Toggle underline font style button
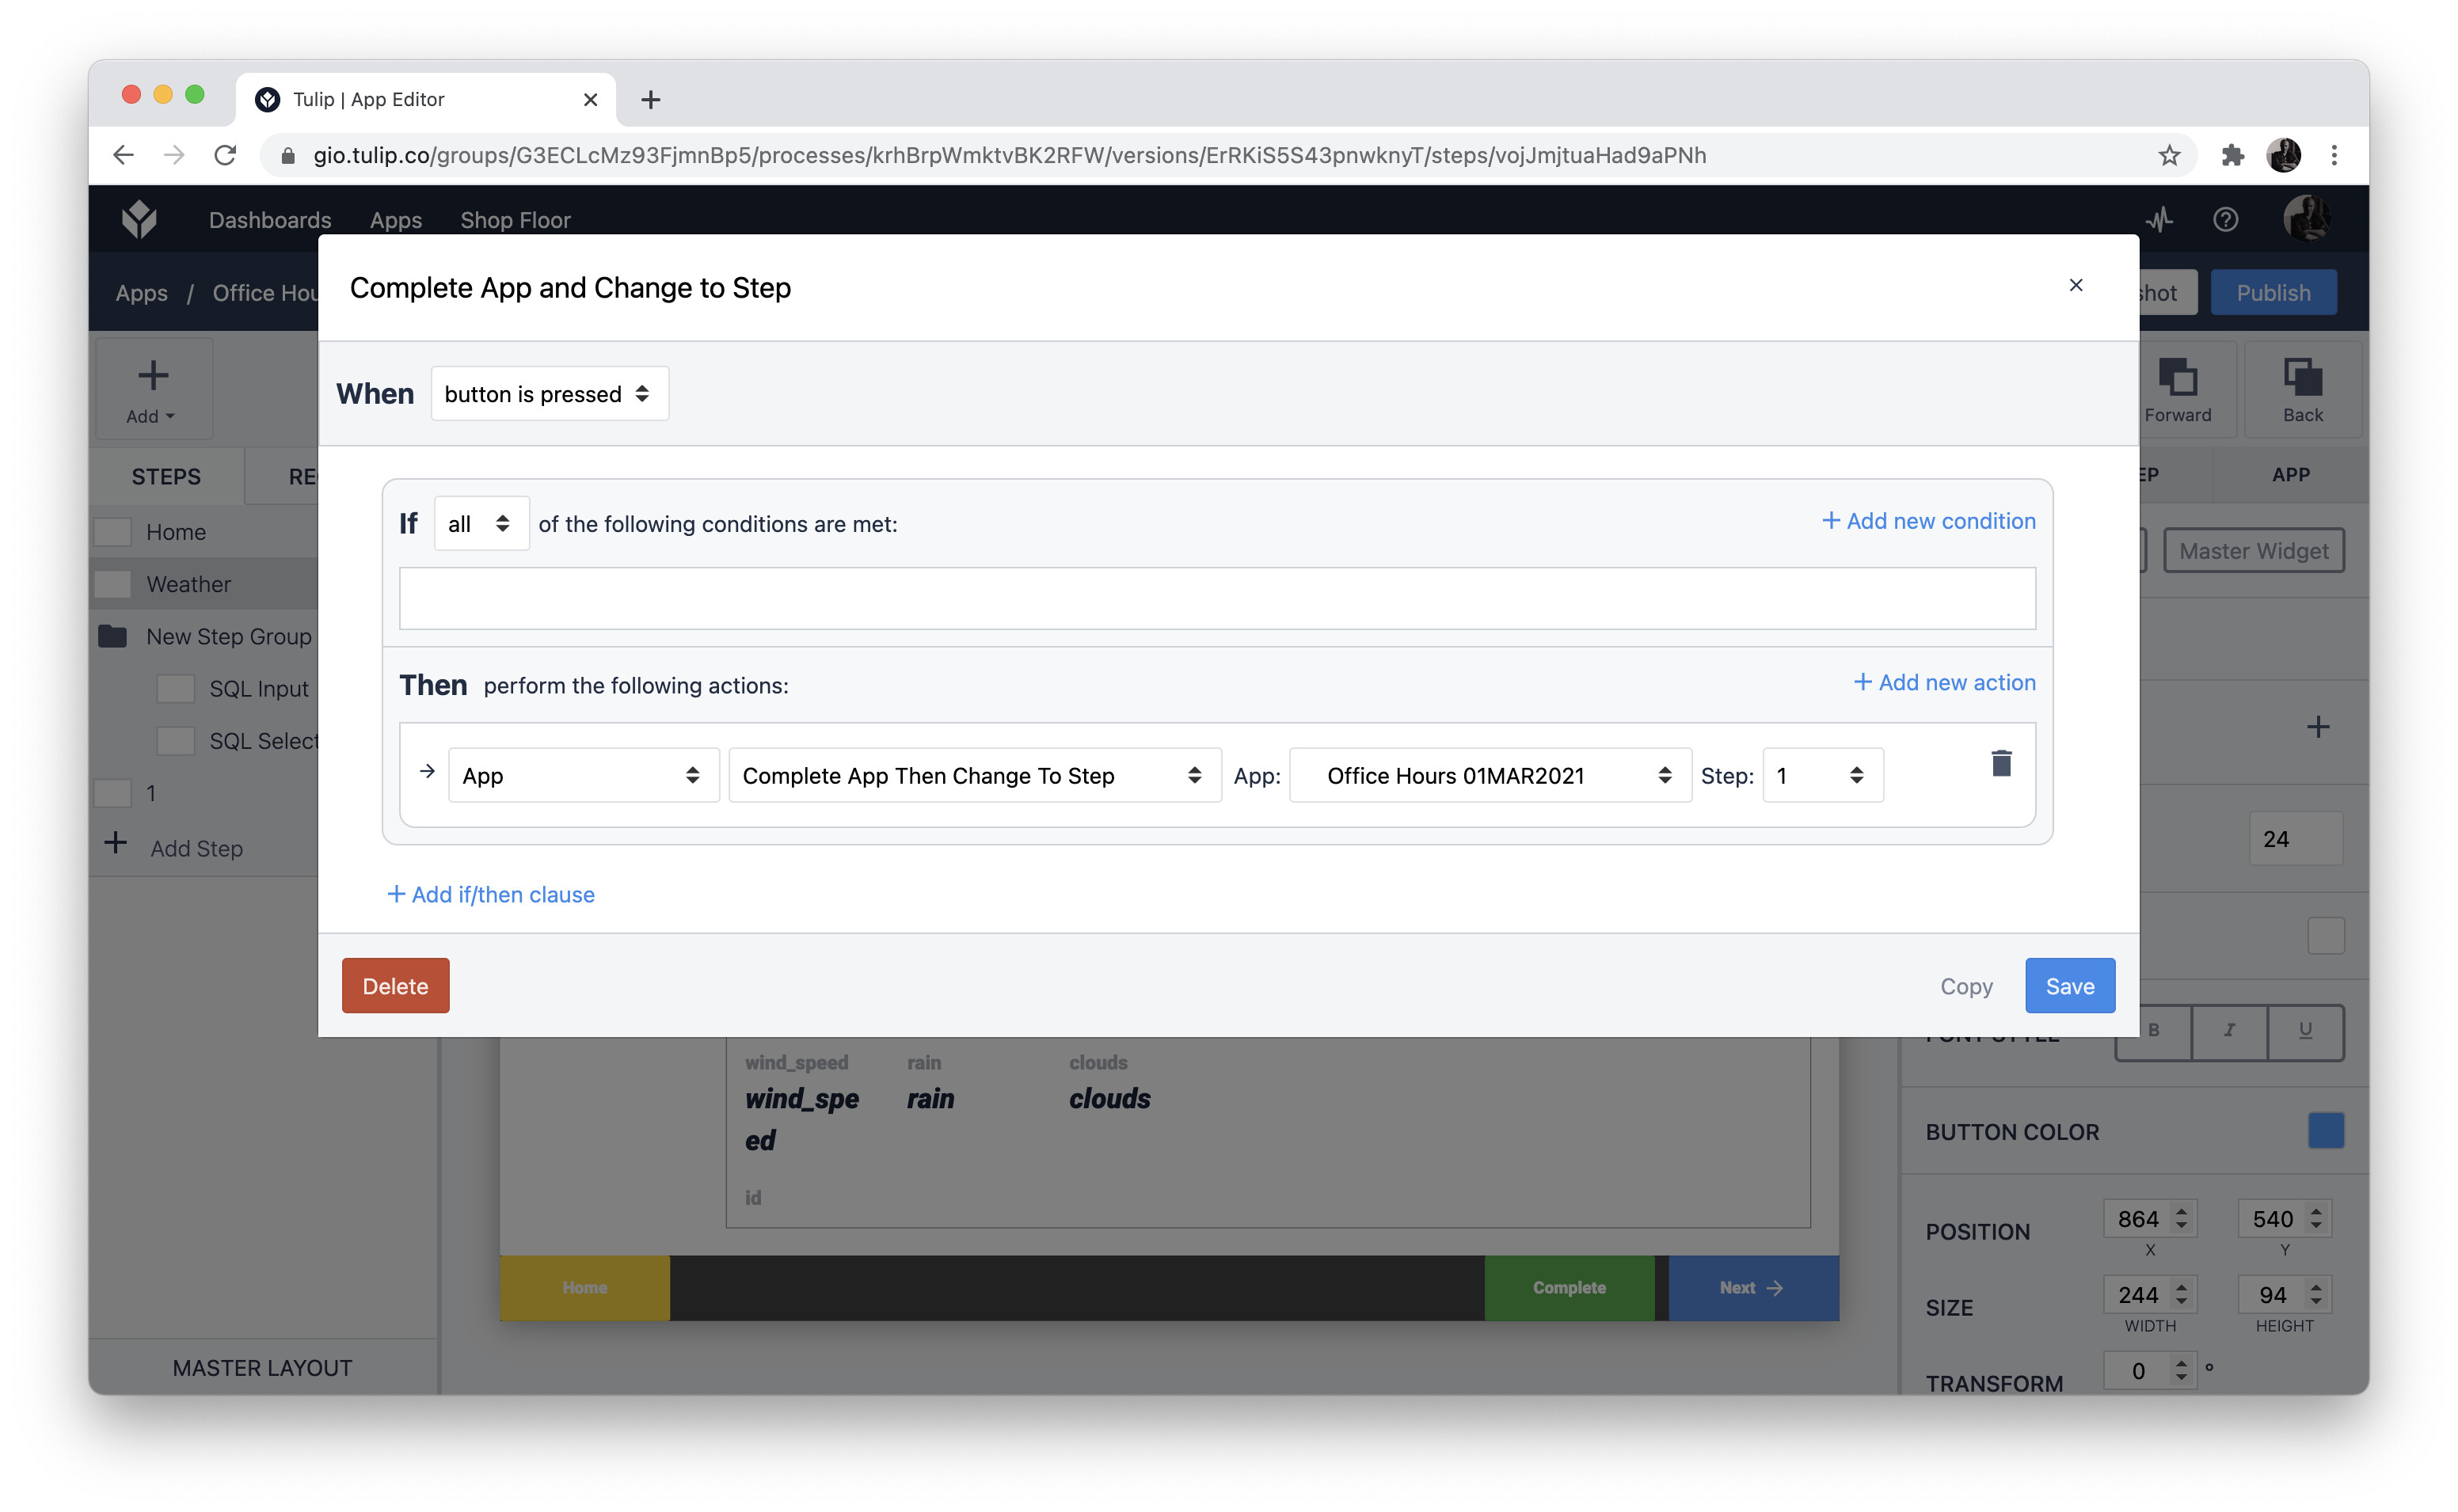The height and width of the screenshot is (1512, 2458). tap(2305, 1031)
